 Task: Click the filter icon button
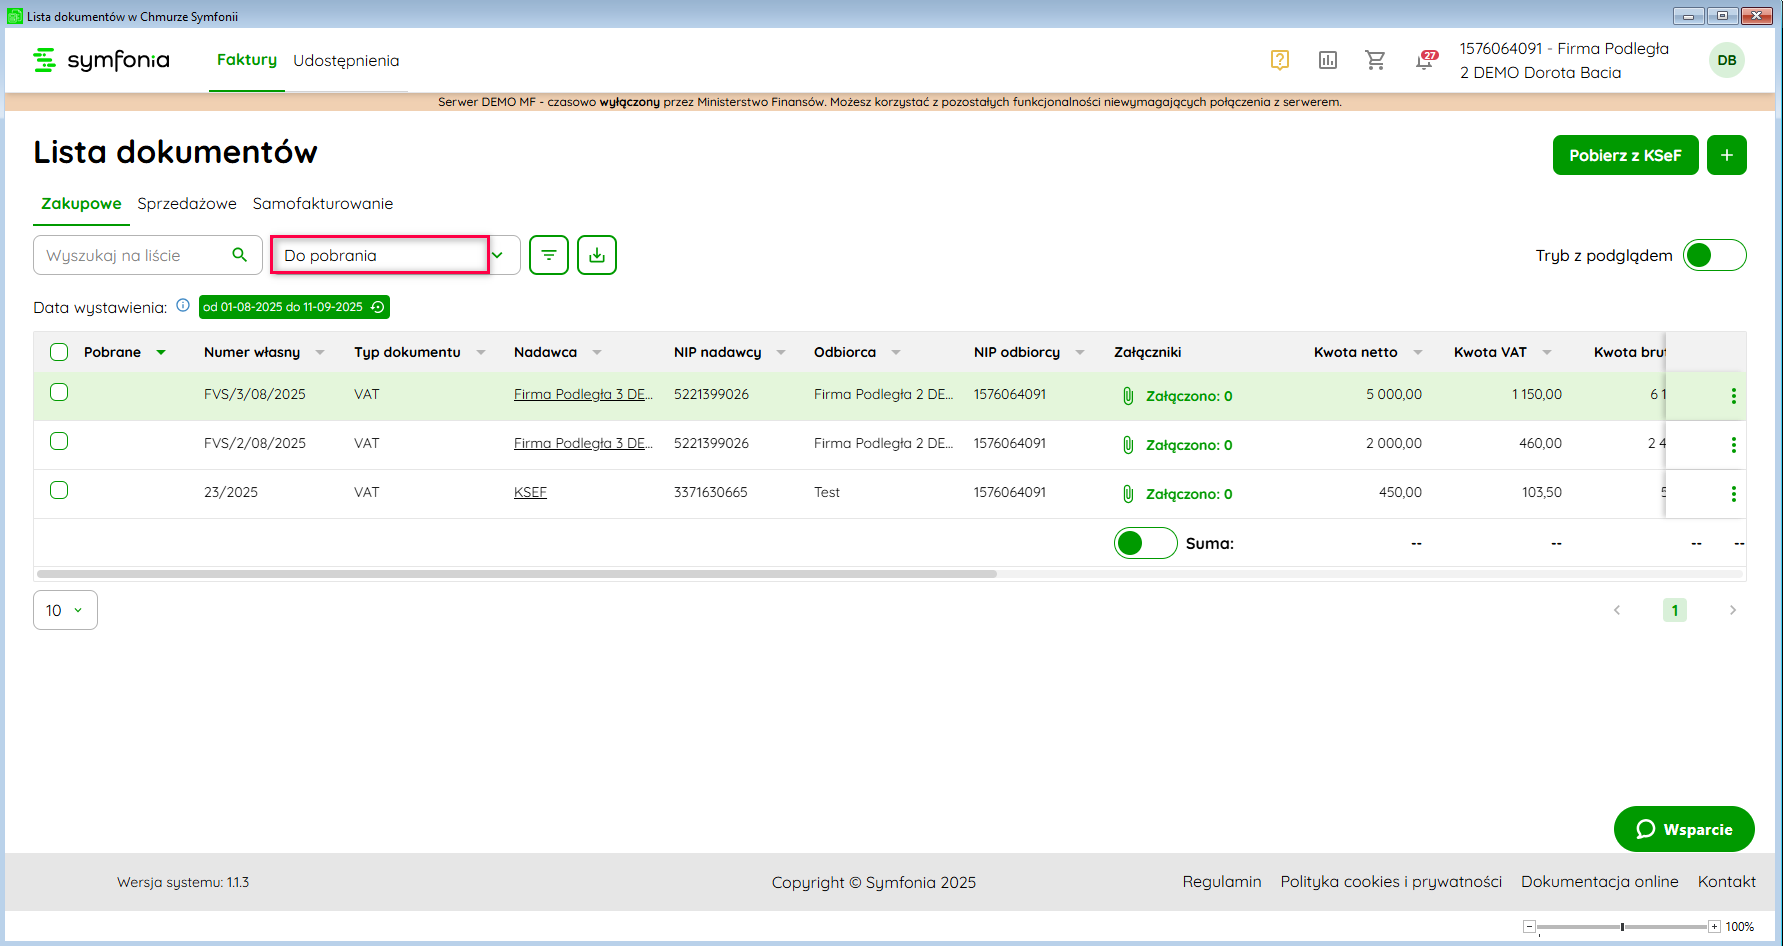(549, 255)
